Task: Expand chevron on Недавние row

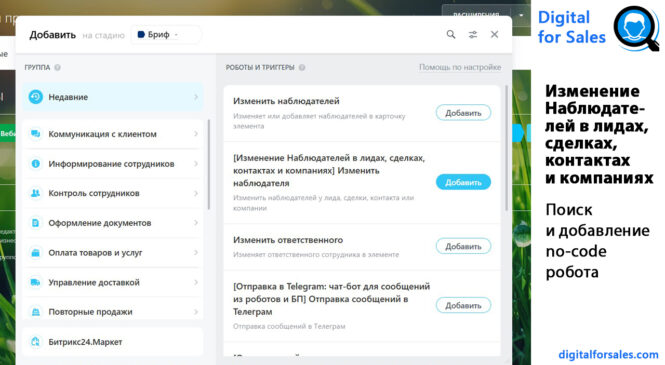Action: [x=196, y=97]
